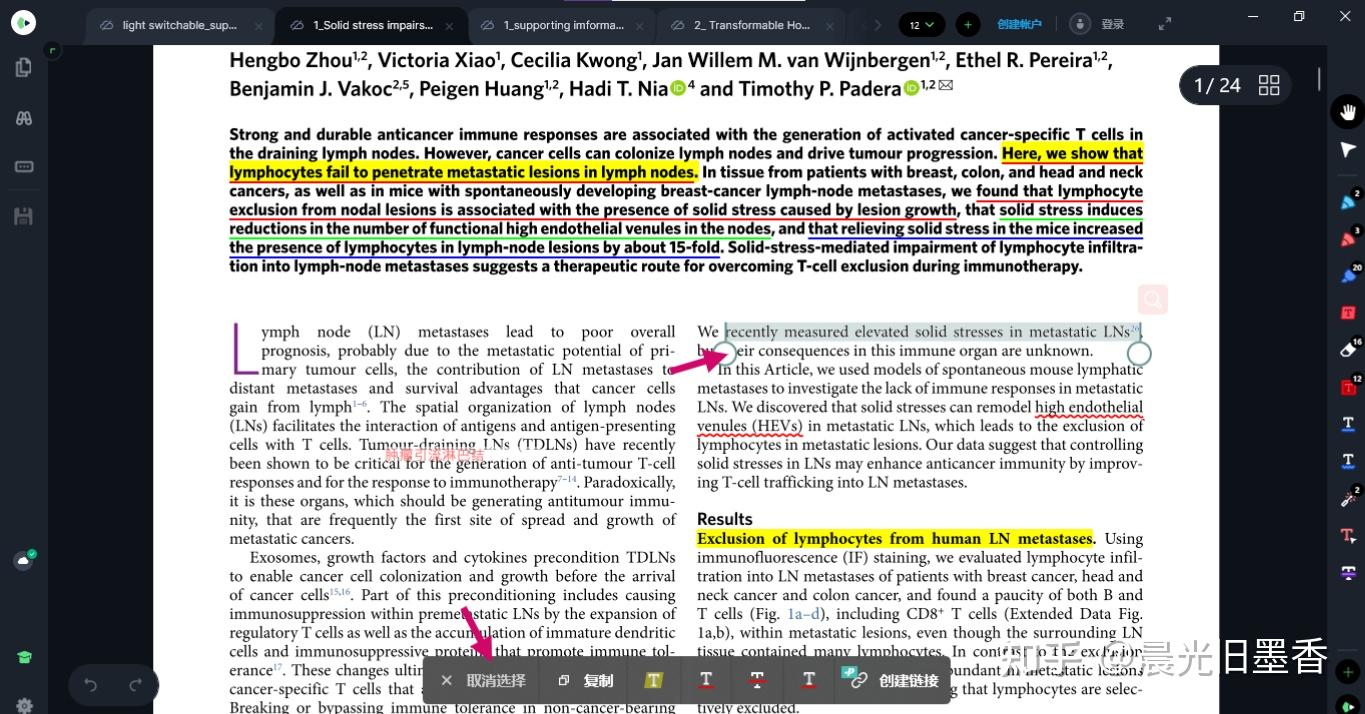Viewport: 1365px width, 714px height.
Task: Click the magnifier search icon over text
Action: [x=1153, y=299]
